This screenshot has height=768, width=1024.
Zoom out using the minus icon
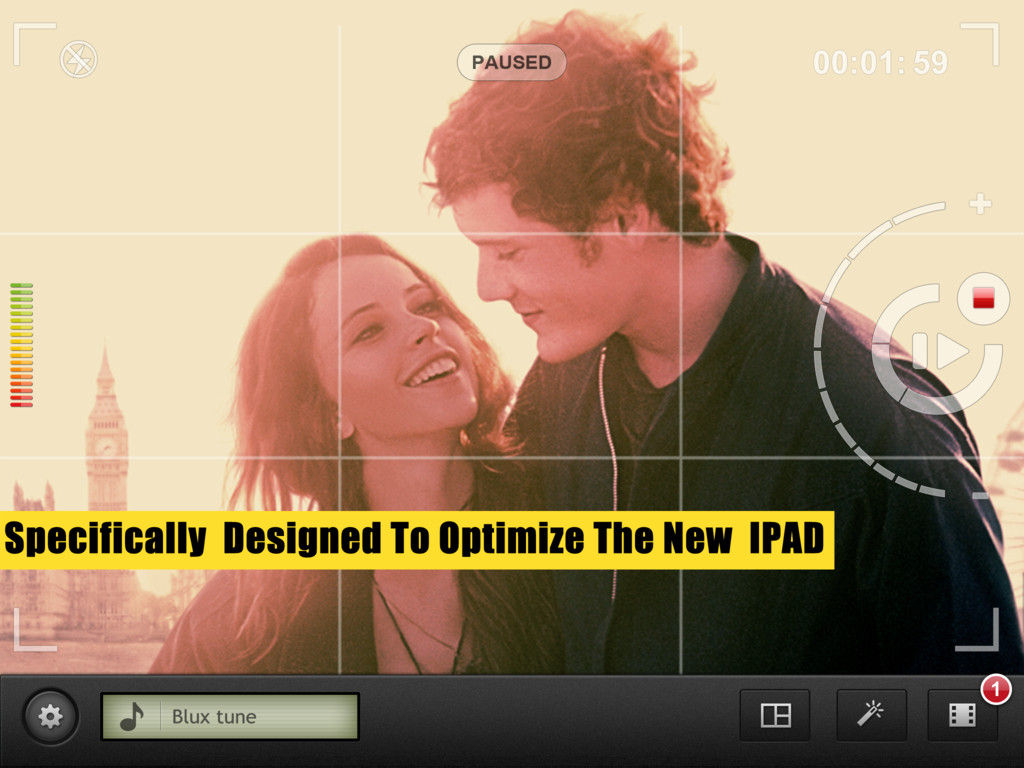[x=980, y=496]
